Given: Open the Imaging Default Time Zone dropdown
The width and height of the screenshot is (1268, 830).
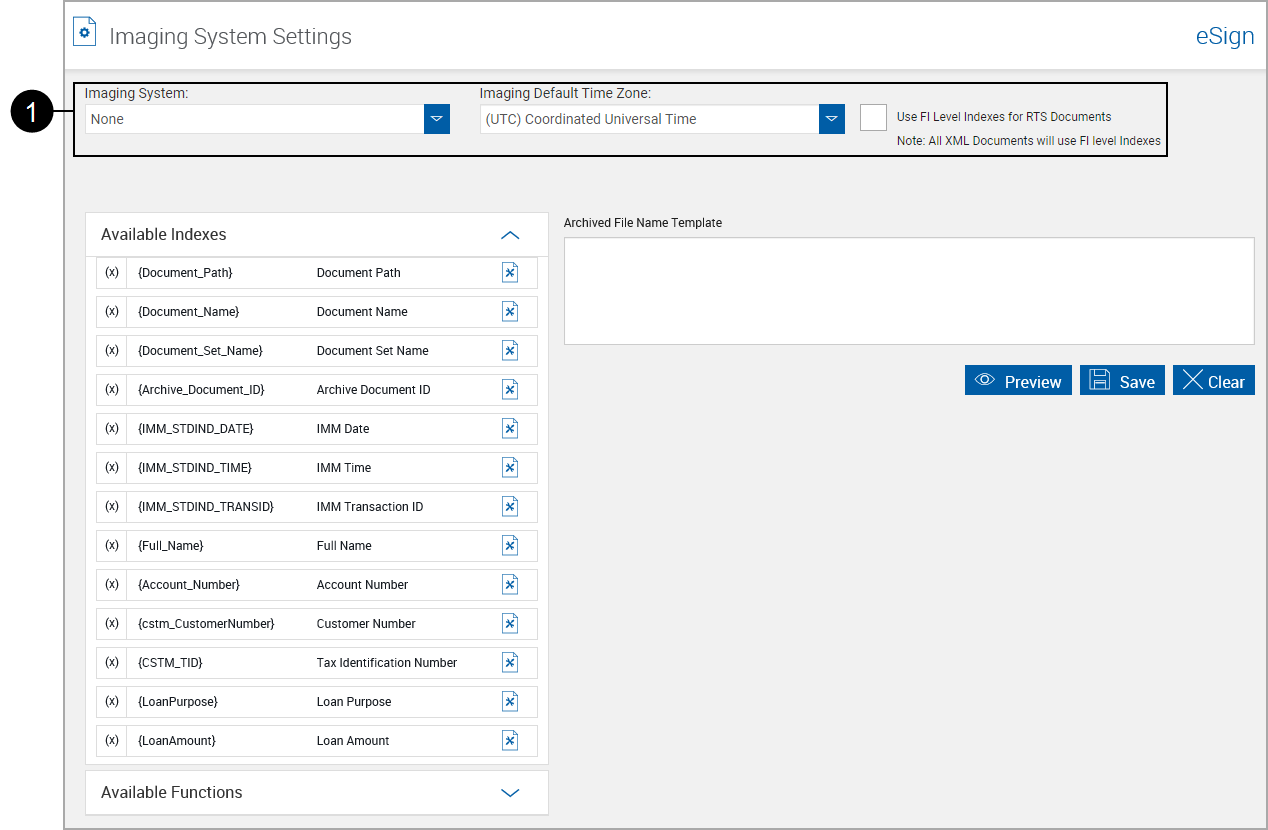Looking at the screenshot, I should 831,118.
